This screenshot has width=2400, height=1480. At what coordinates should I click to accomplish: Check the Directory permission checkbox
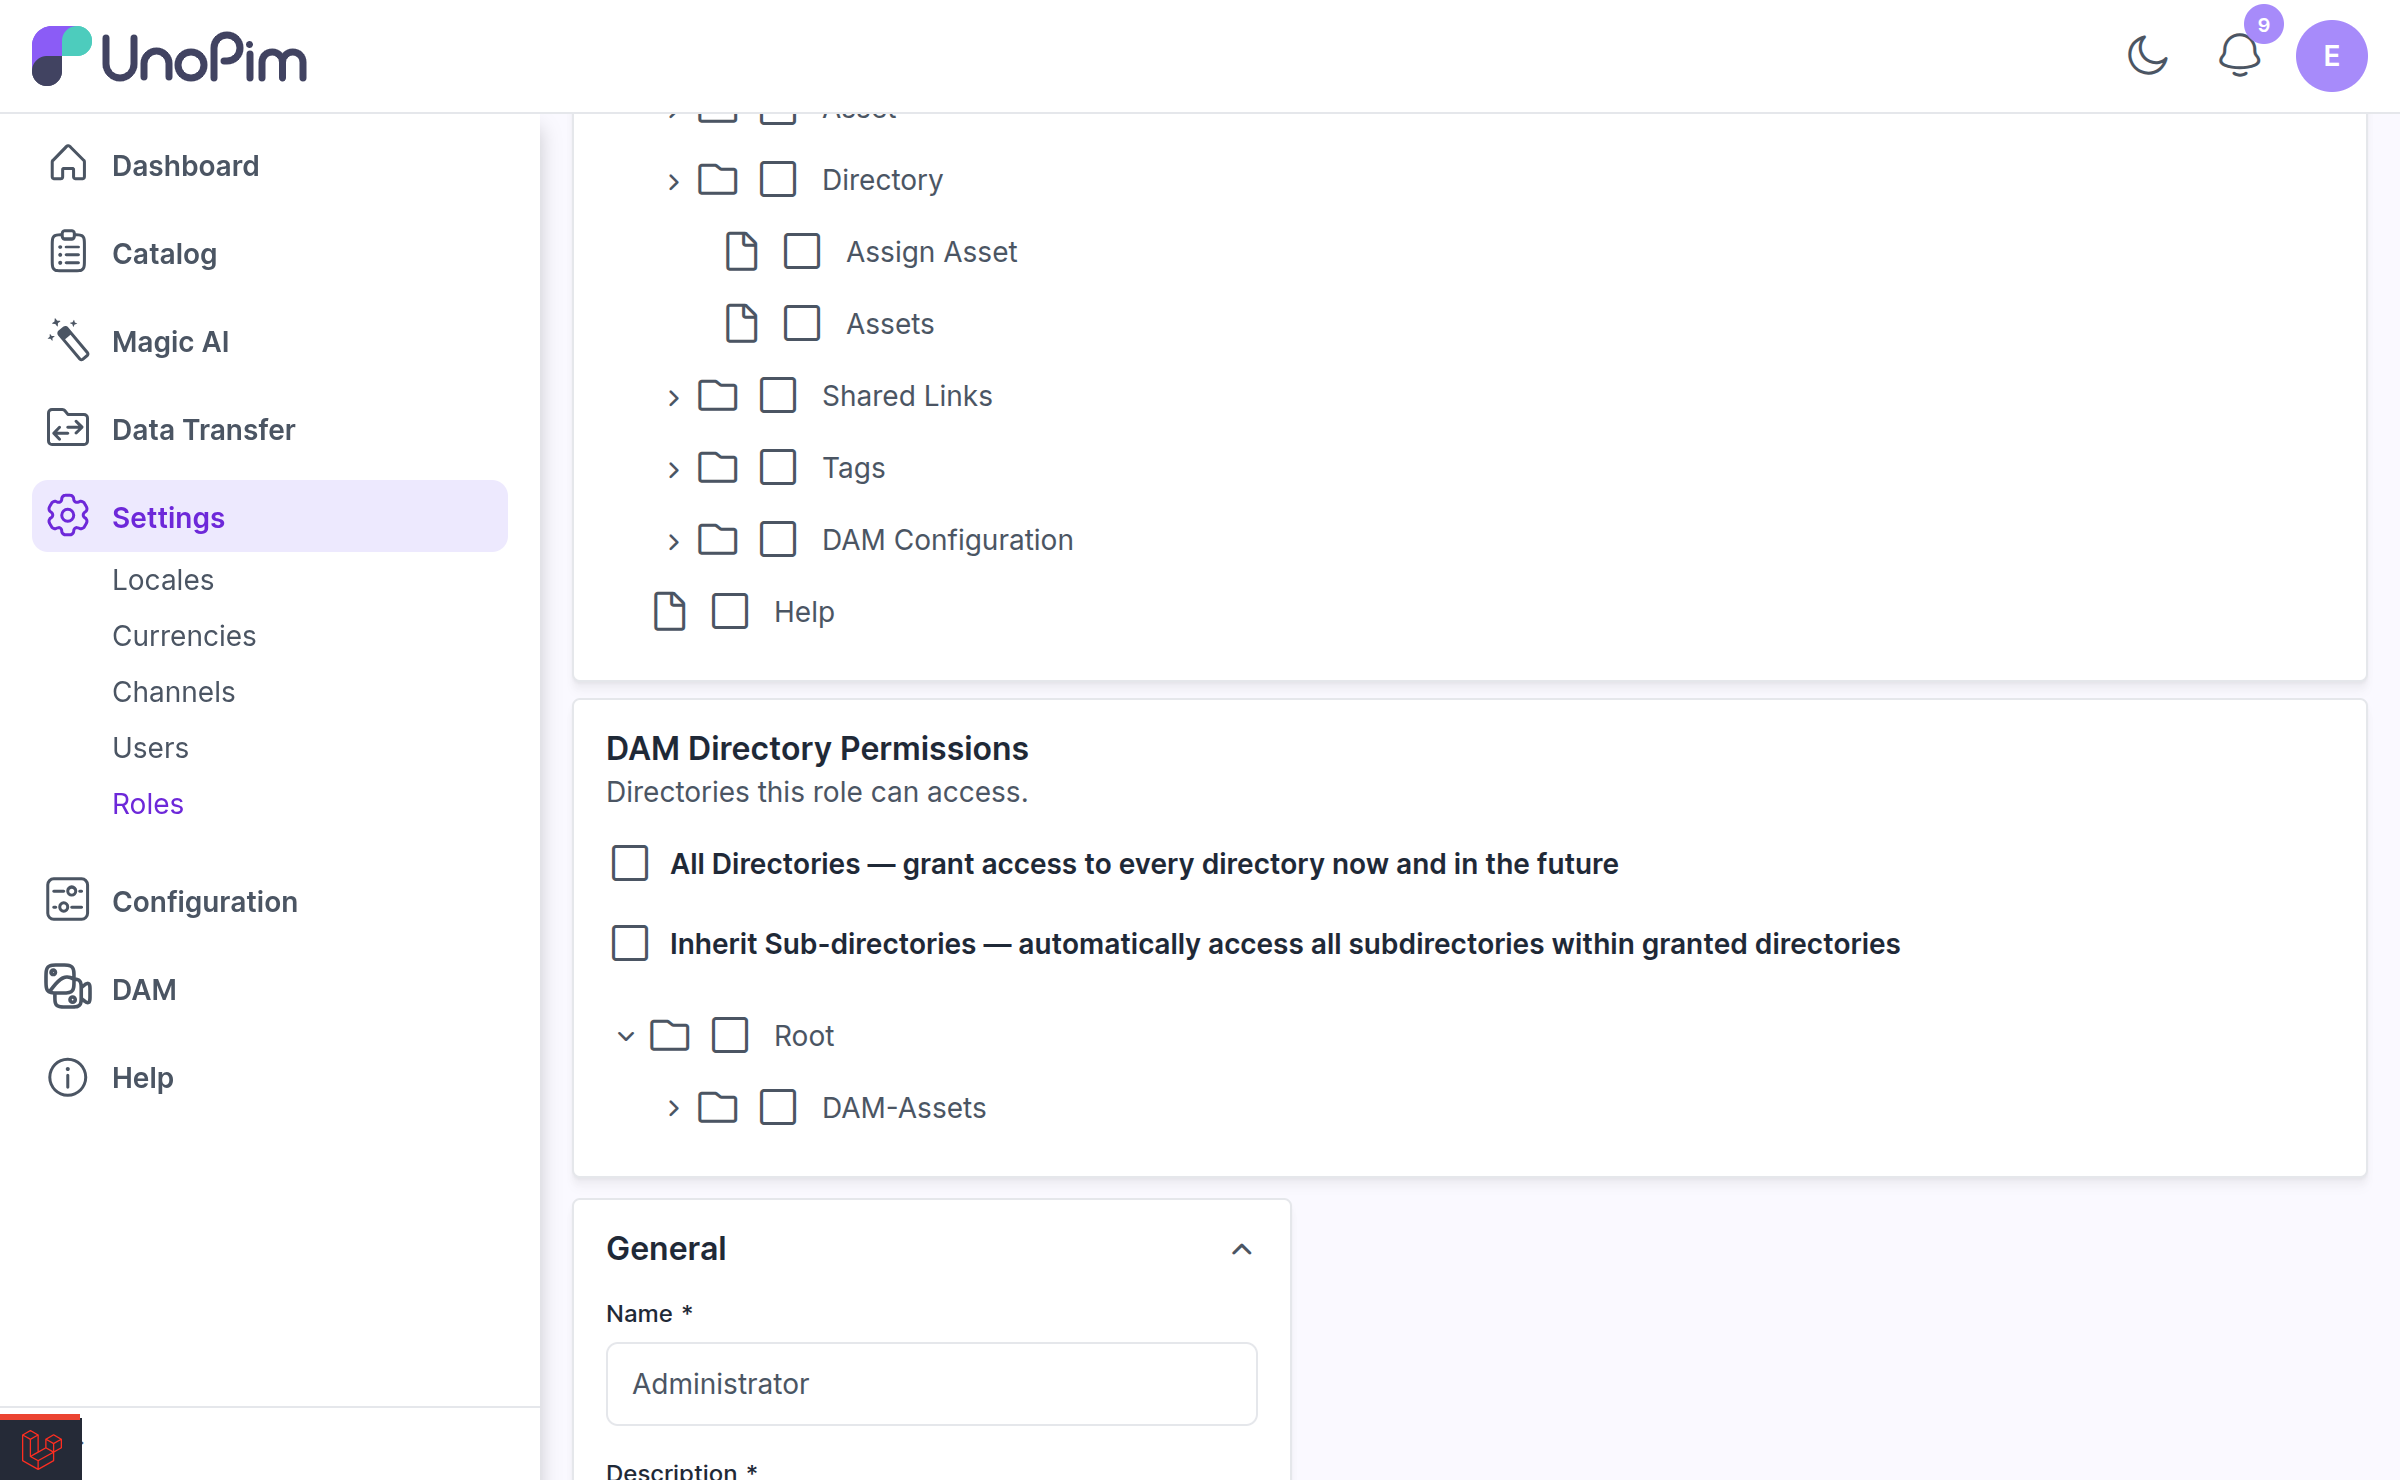[778, 180]
